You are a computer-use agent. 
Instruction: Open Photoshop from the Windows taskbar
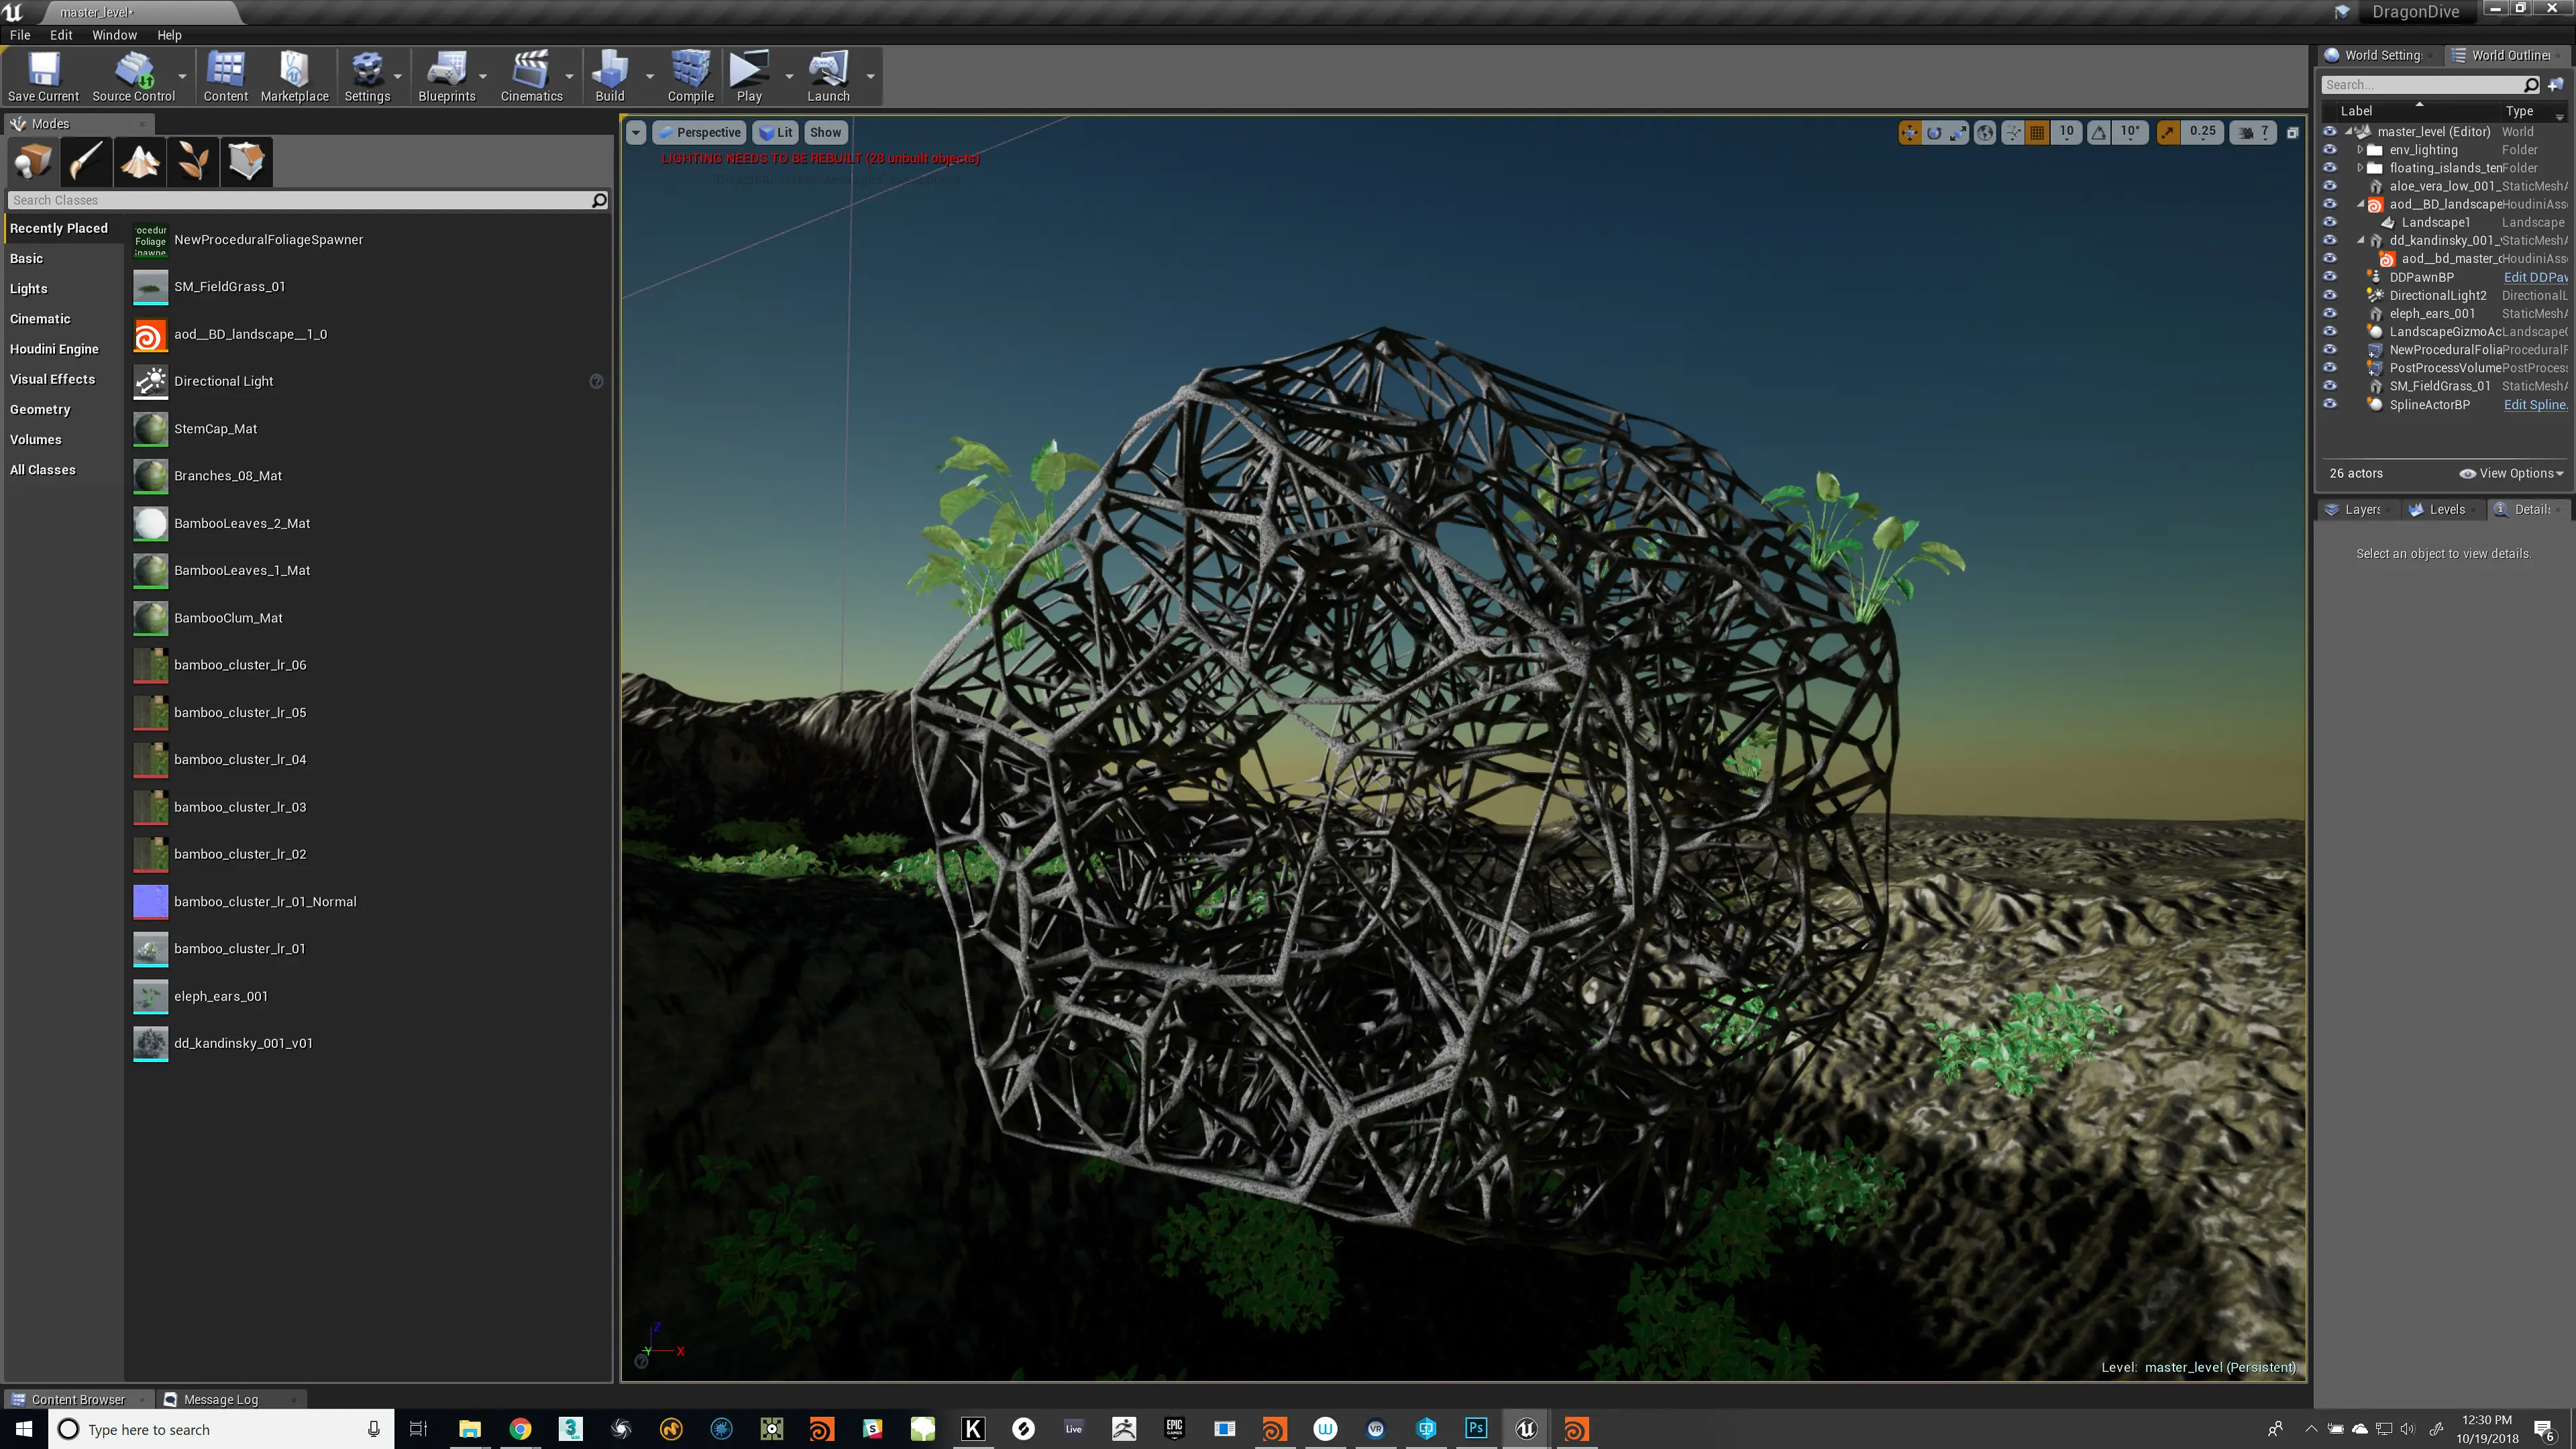(1476, 1428)
